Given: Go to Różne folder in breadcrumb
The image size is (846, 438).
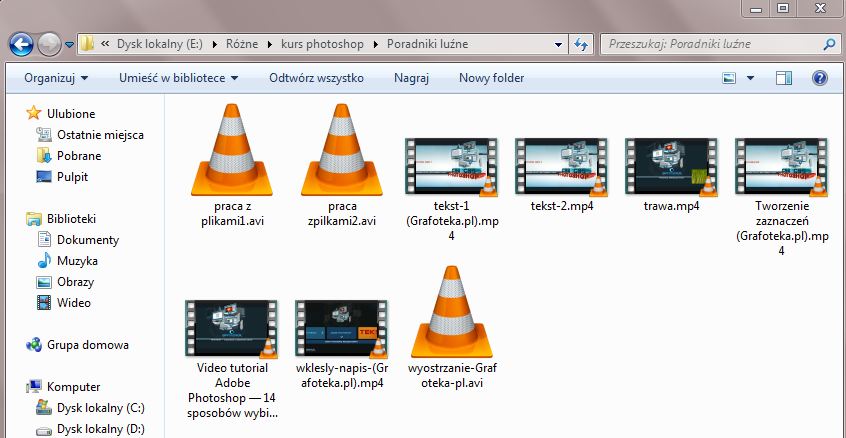Looking at the screenshot, I should point(242,44).
